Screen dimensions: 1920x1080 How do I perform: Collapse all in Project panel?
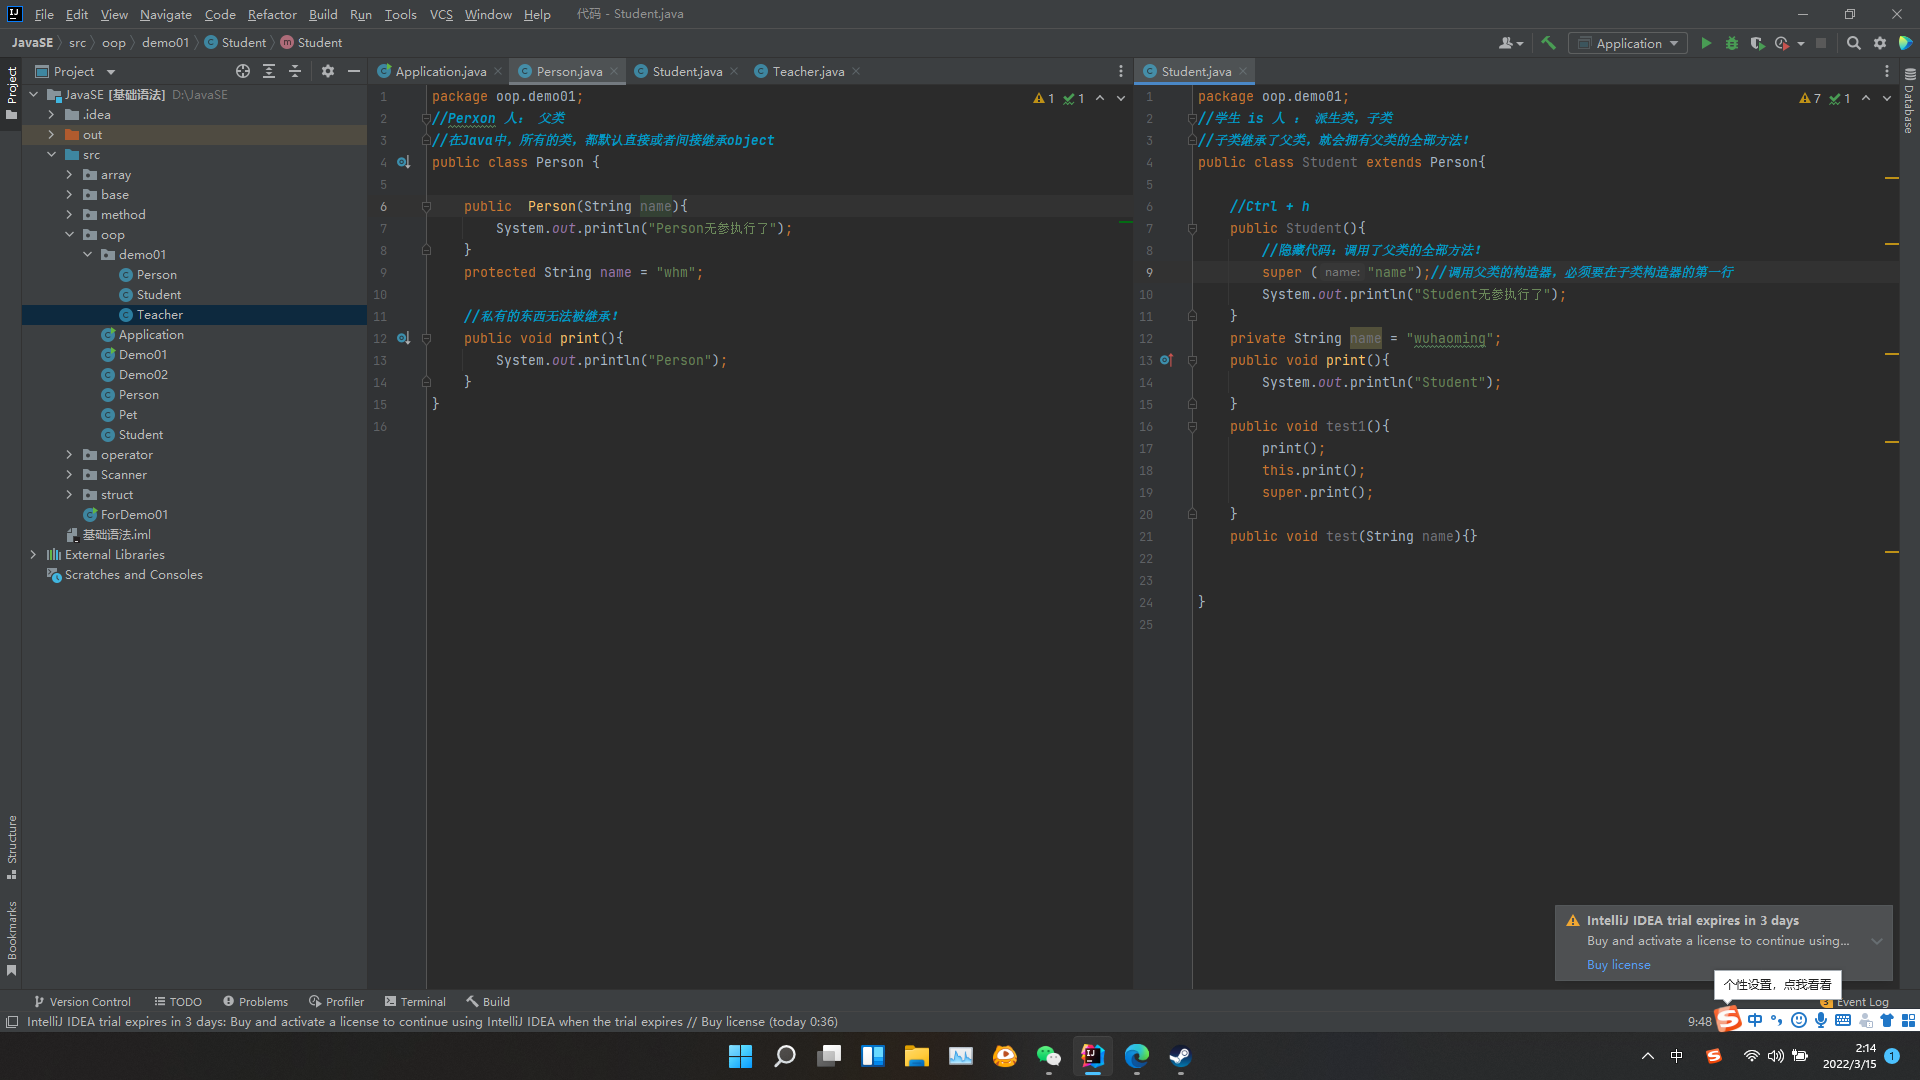(295, 71)
